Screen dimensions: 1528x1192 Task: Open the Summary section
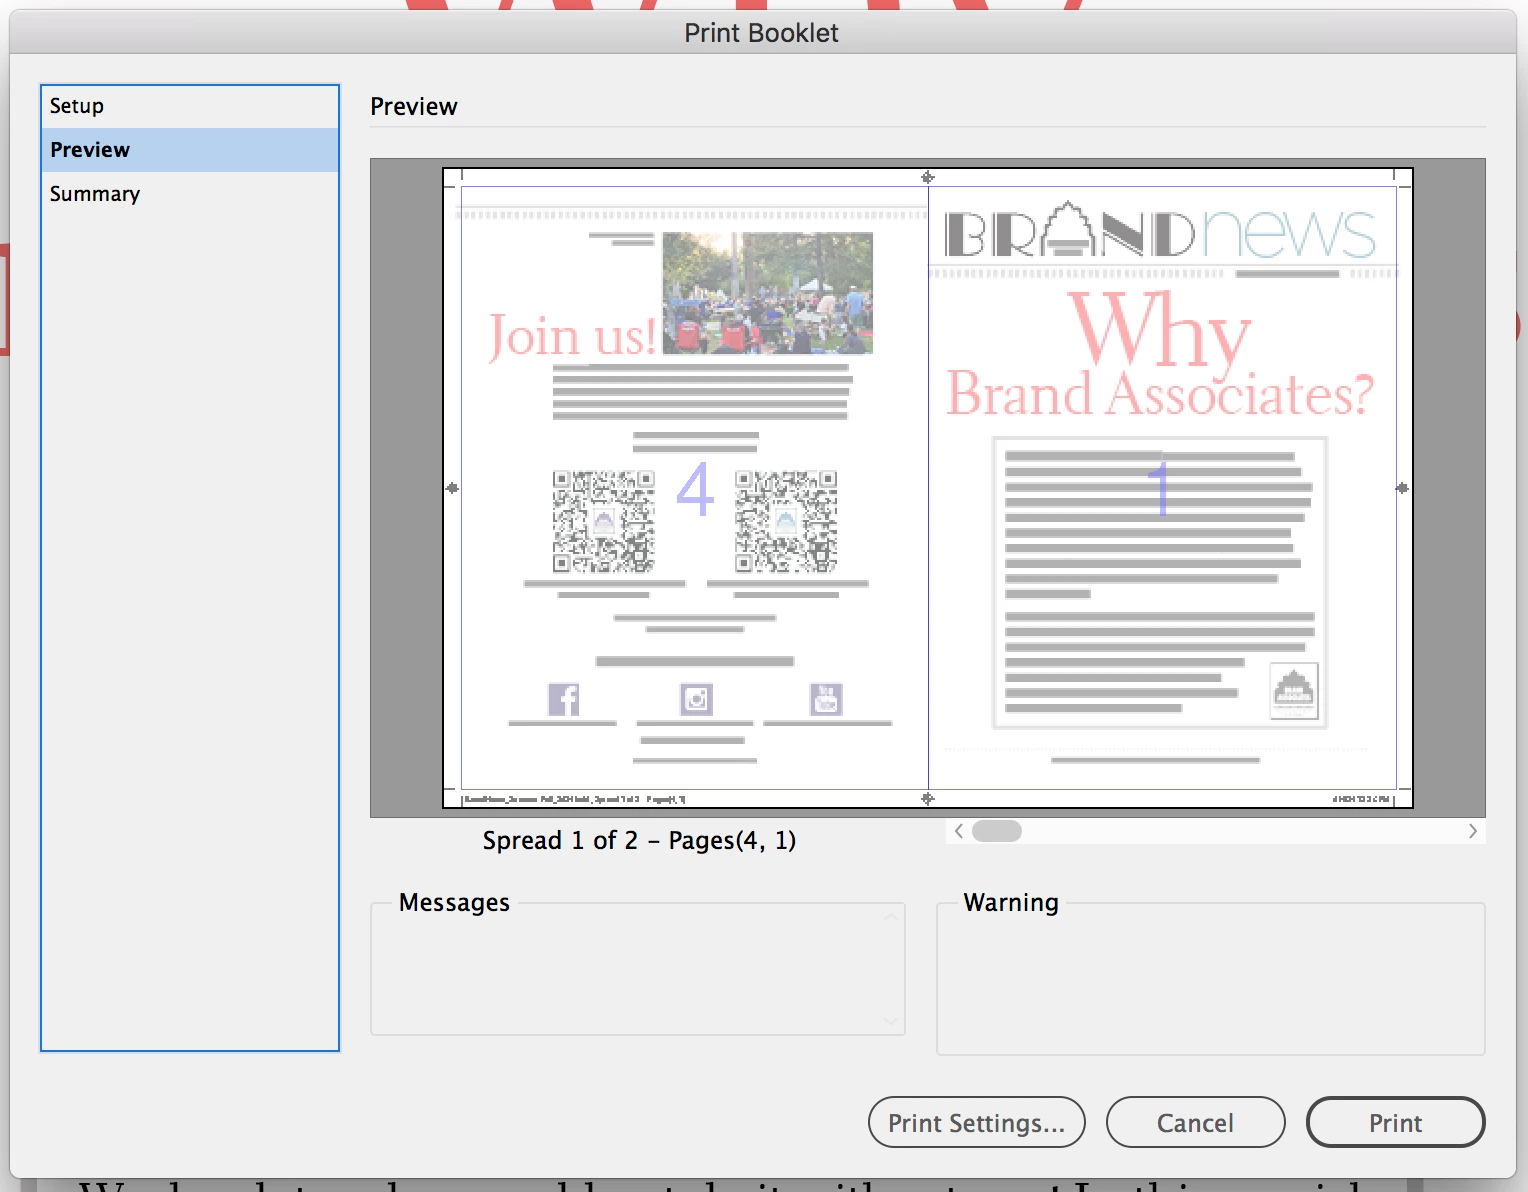(190, 194)
